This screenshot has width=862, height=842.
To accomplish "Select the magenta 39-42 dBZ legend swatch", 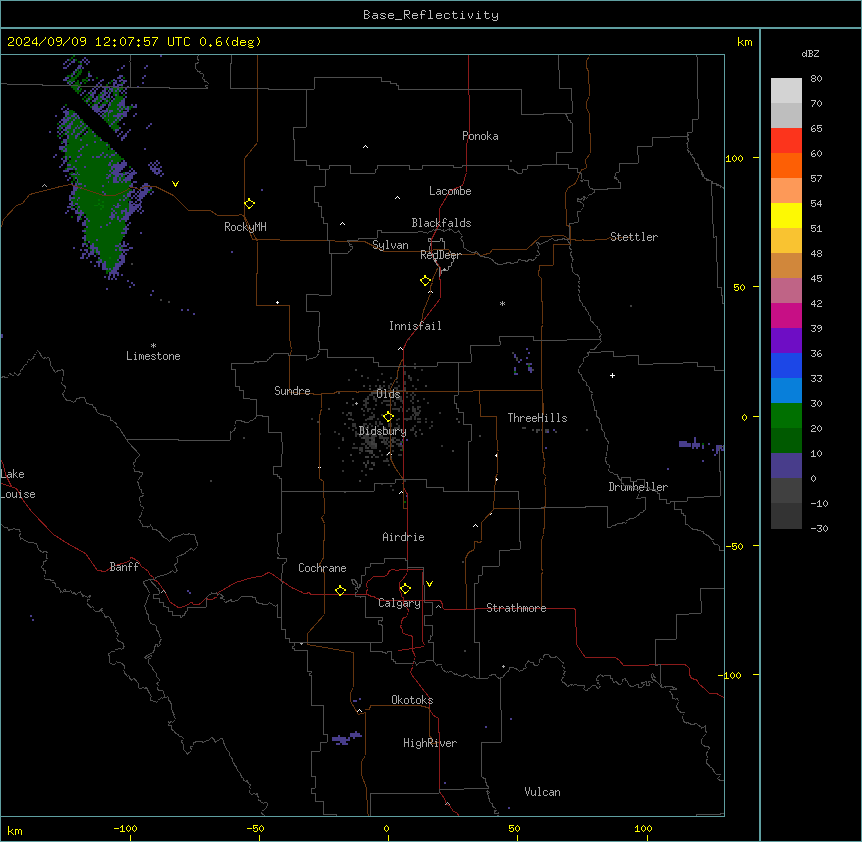I will (x=786, y=315).
